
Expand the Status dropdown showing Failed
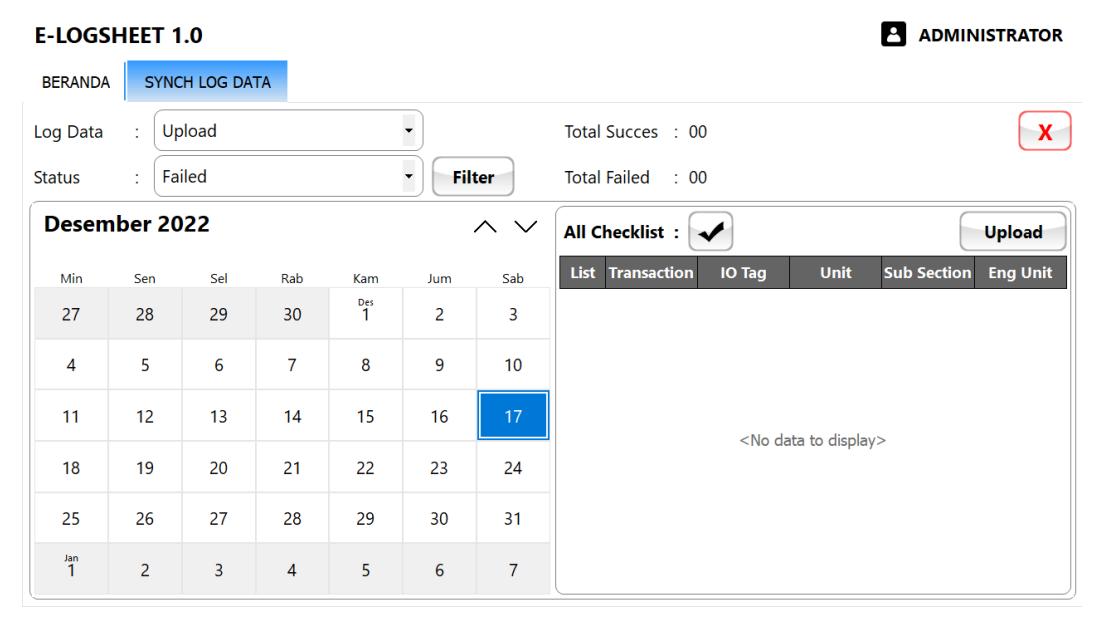(x=288, y=176)
